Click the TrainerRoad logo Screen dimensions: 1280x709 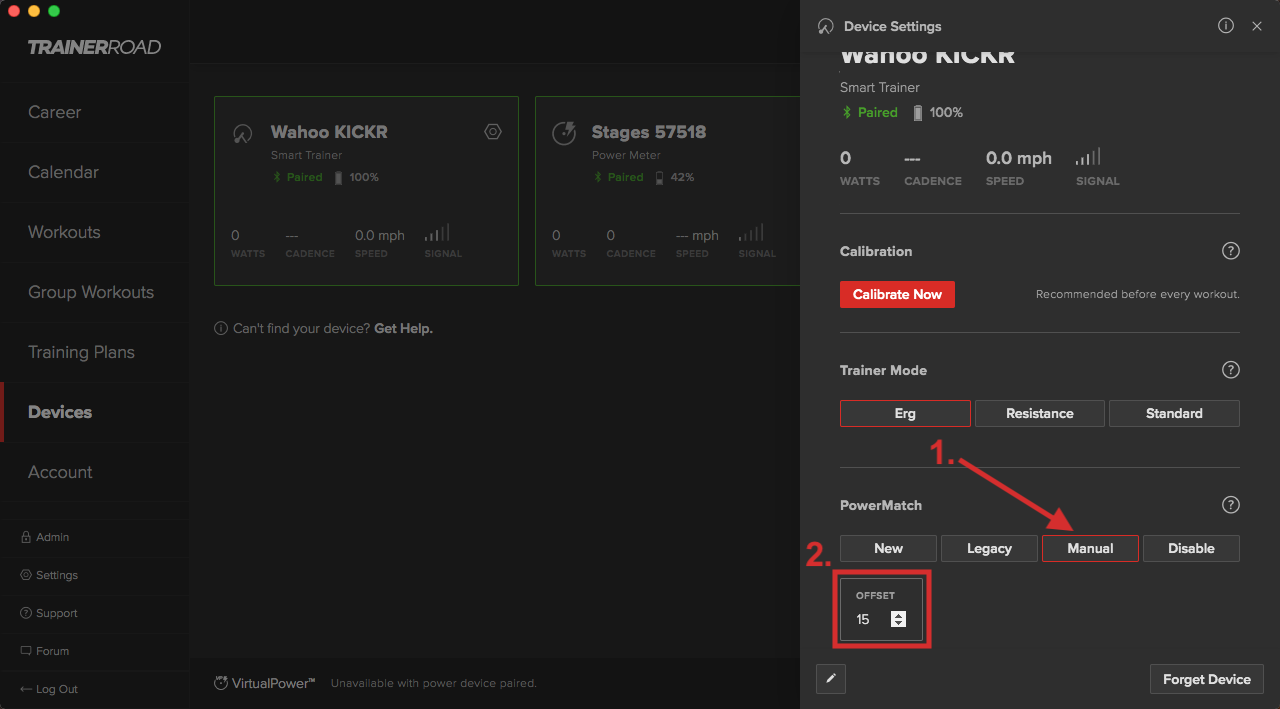click(x=94, y=47)
